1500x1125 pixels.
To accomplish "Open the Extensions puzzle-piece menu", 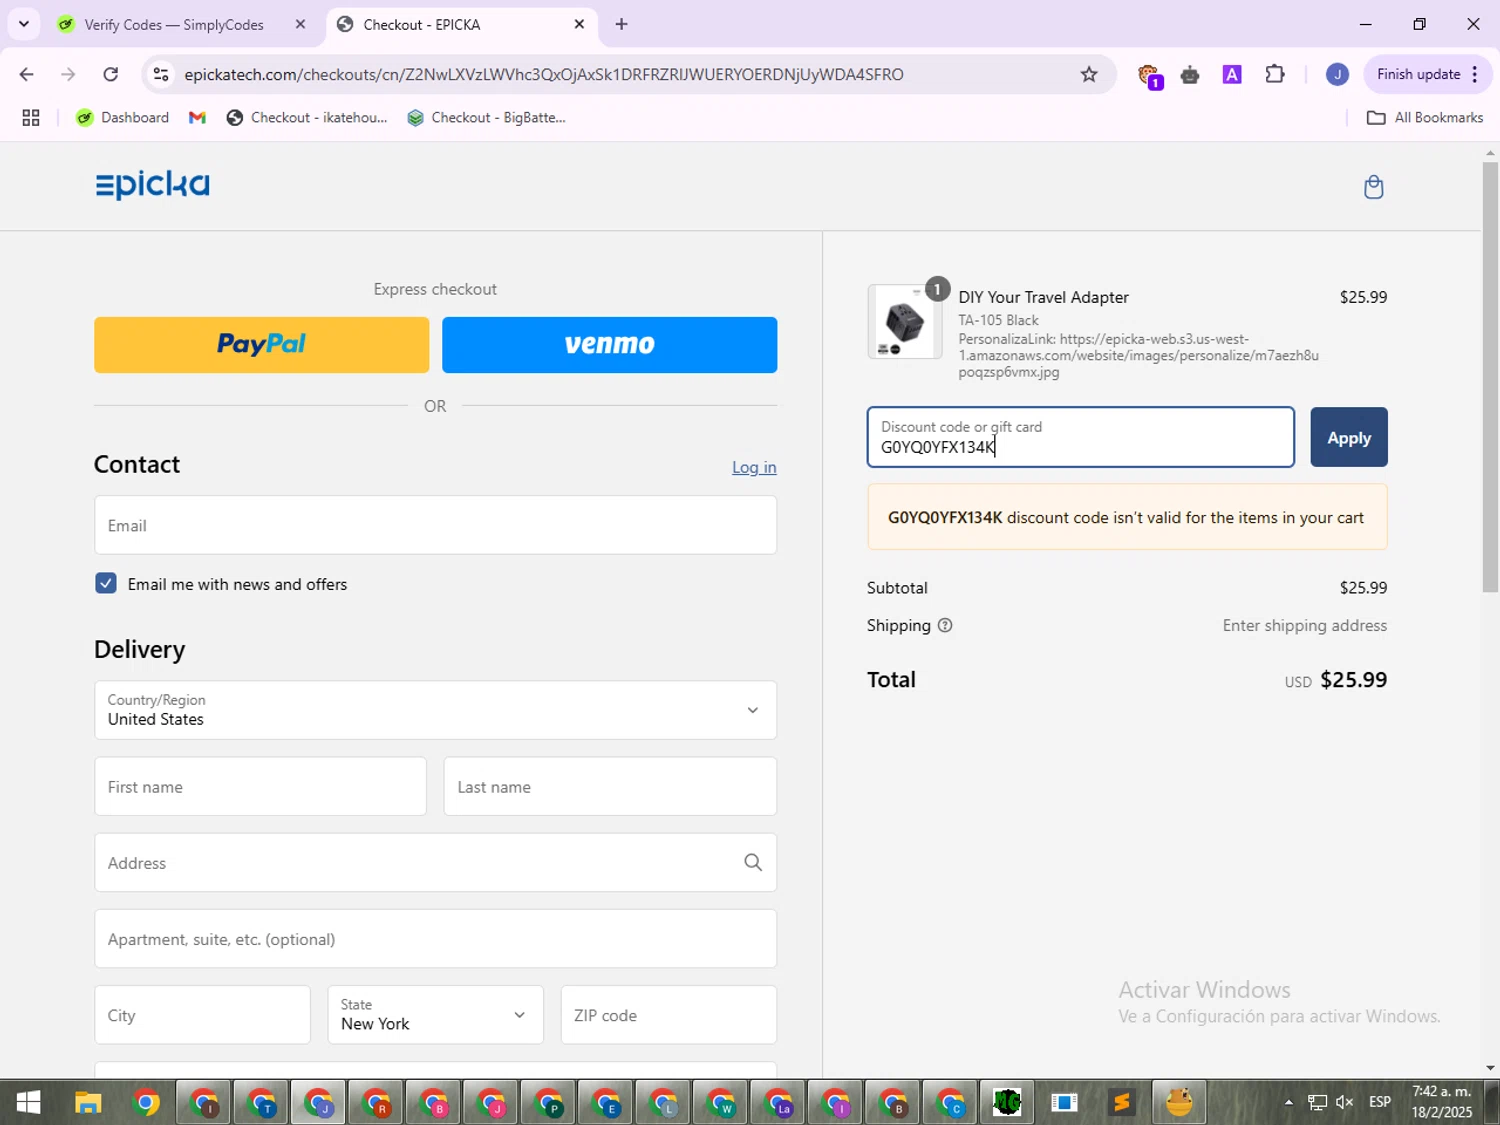I will pyautogui.click(x=1275, y=74).
